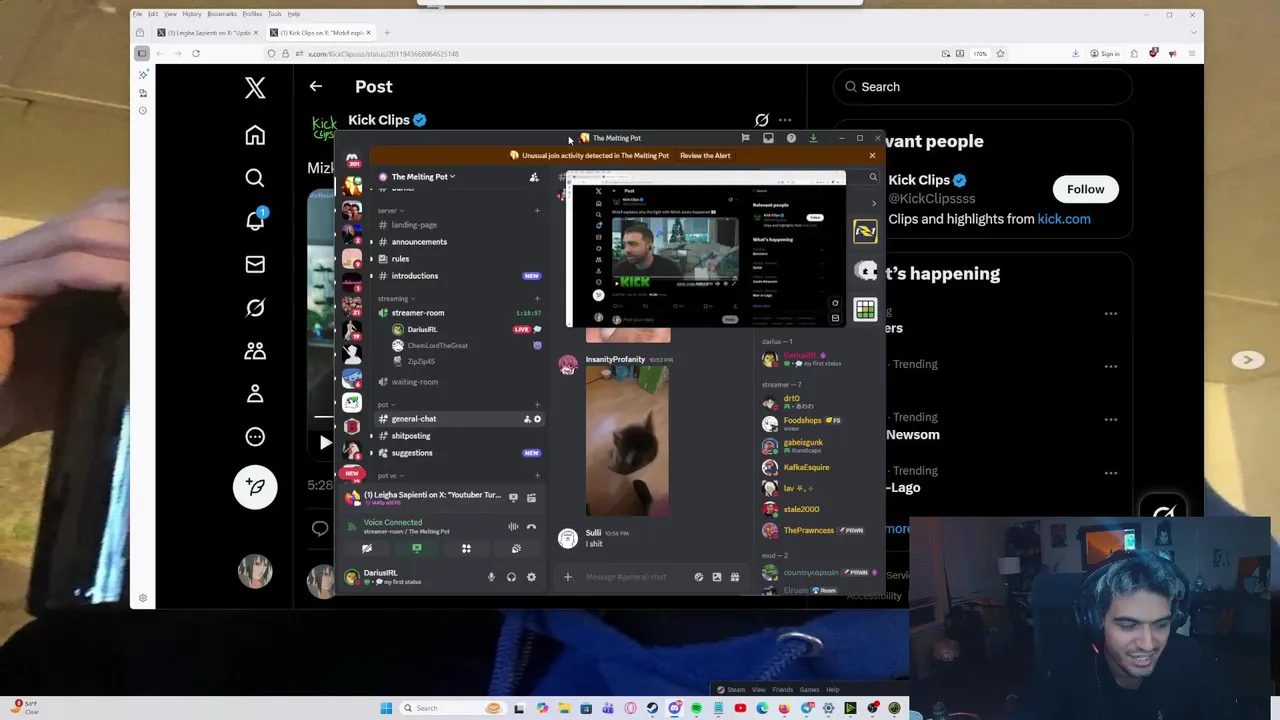Open X Notifications bell icon

tap(255, 220)
